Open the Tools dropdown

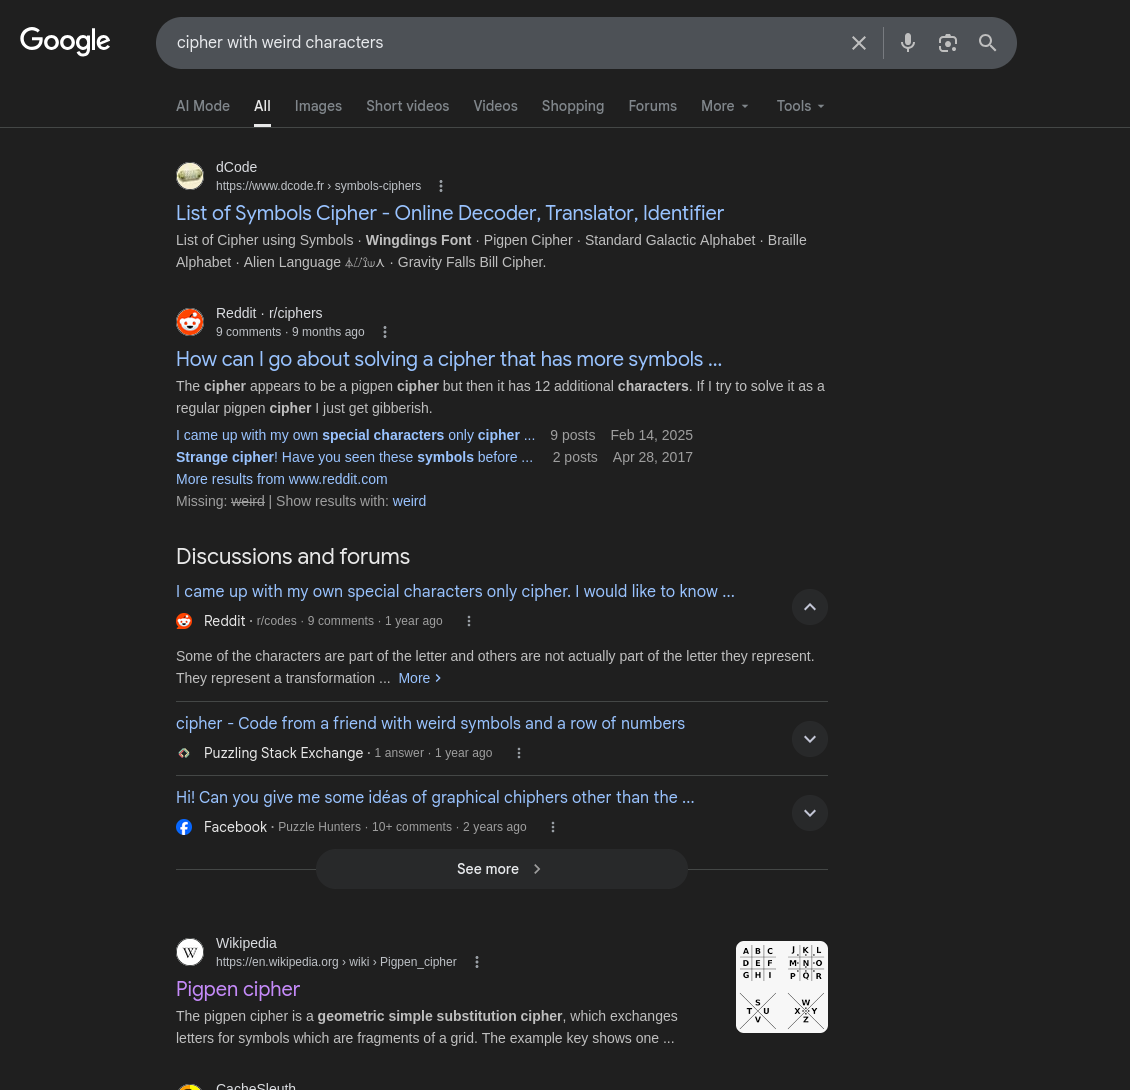tap(800, 106)
